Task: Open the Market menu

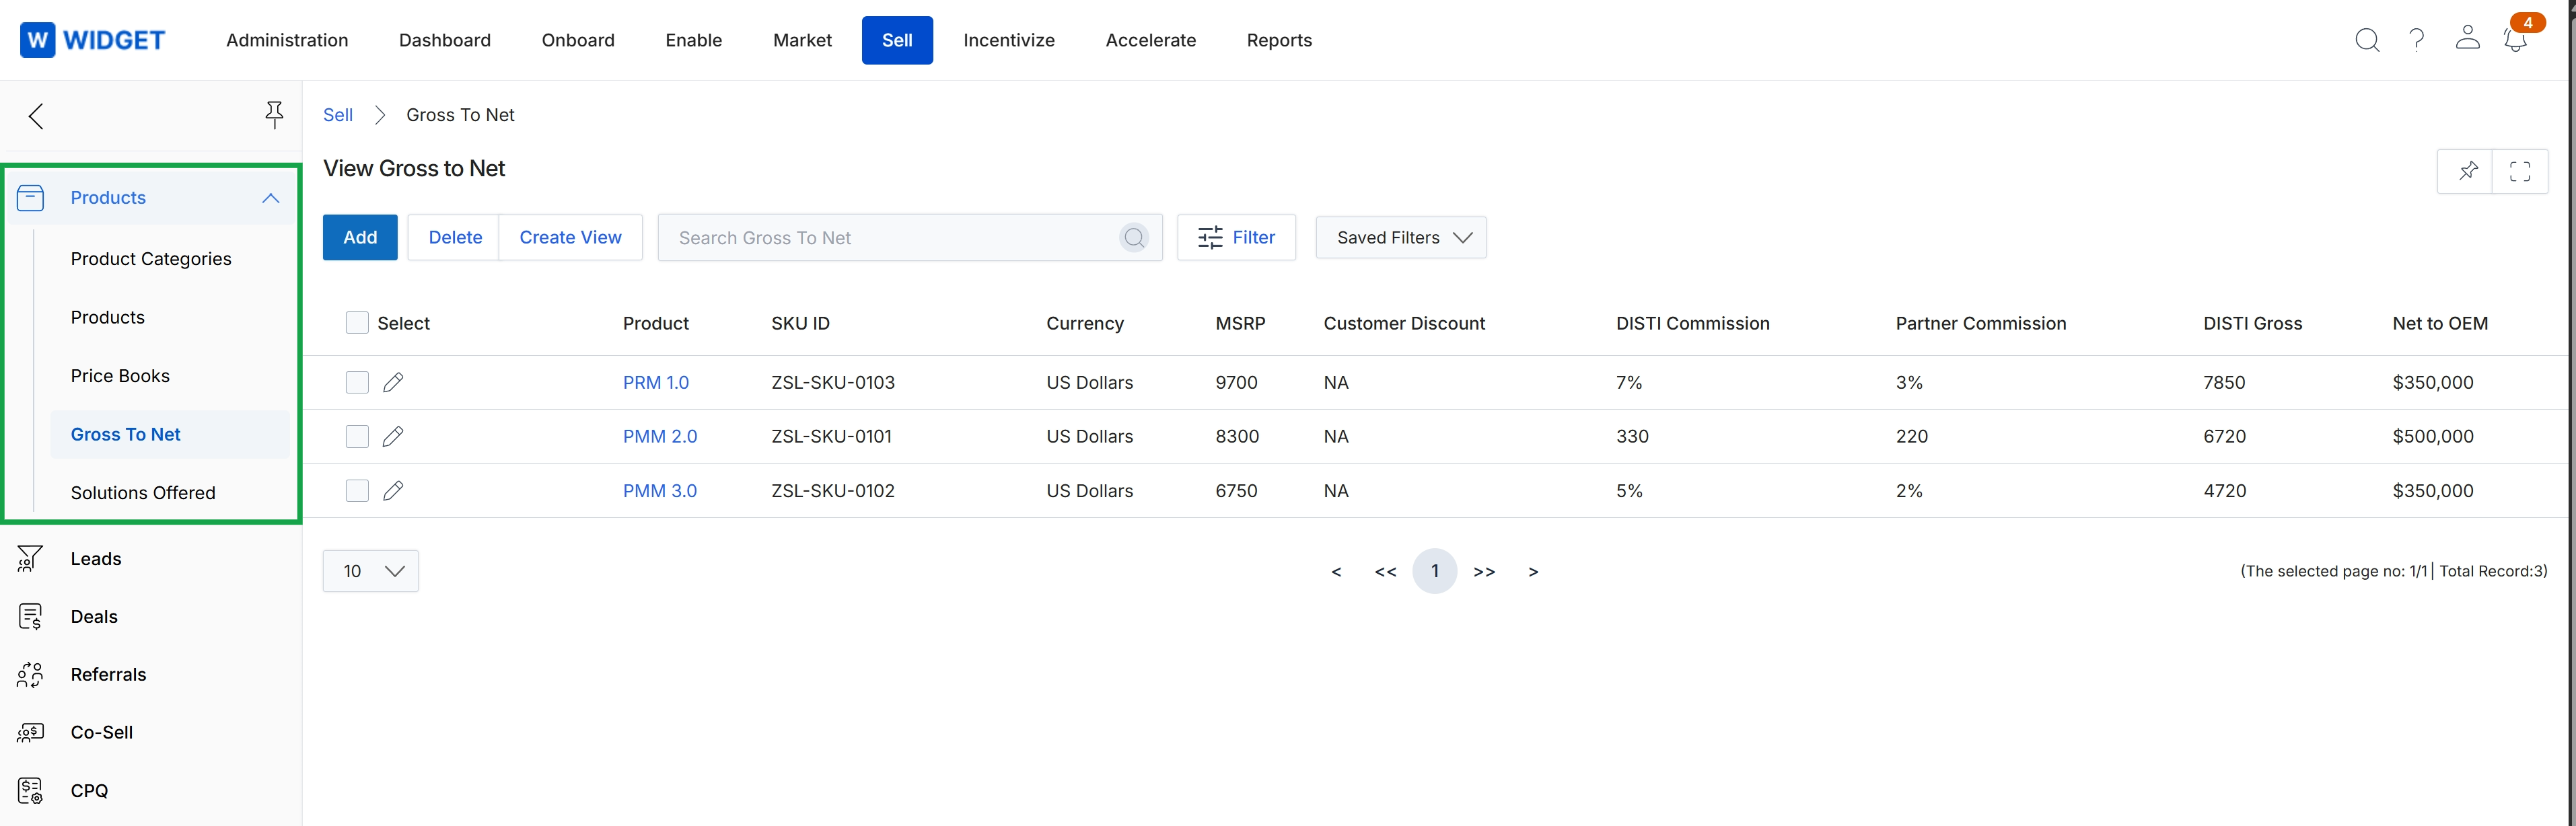Action: [x=802, y=40]
